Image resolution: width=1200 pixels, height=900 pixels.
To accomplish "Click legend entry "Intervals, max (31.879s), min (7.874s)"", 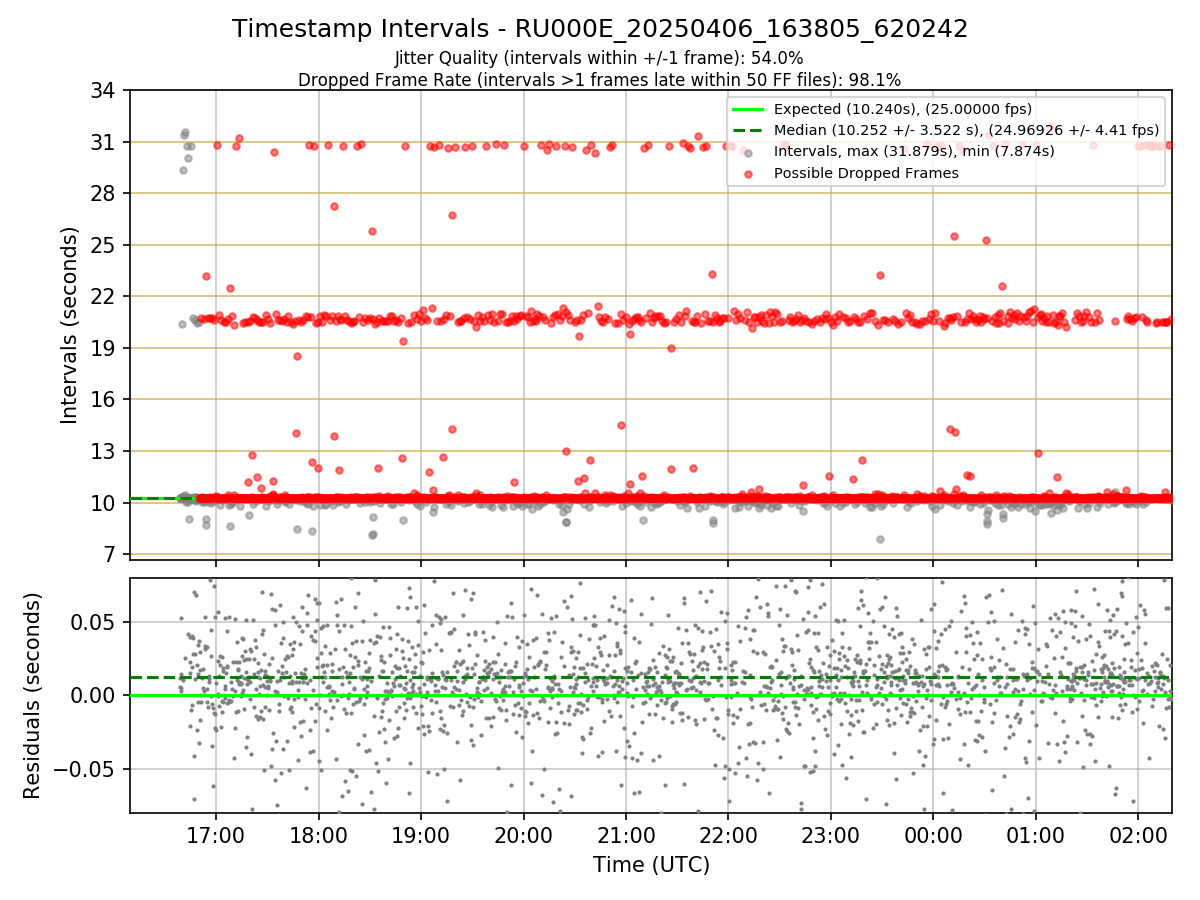I will point(914,151).
